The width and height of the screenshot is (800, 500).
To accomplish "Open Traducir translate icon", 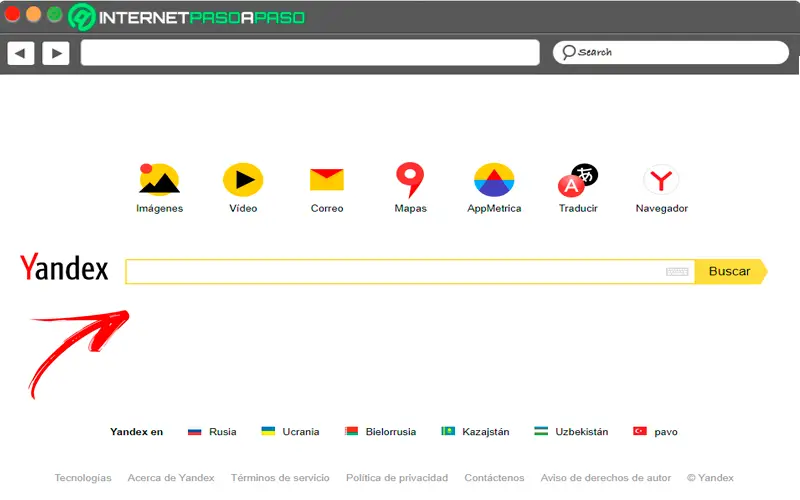I will click(578, 180).
